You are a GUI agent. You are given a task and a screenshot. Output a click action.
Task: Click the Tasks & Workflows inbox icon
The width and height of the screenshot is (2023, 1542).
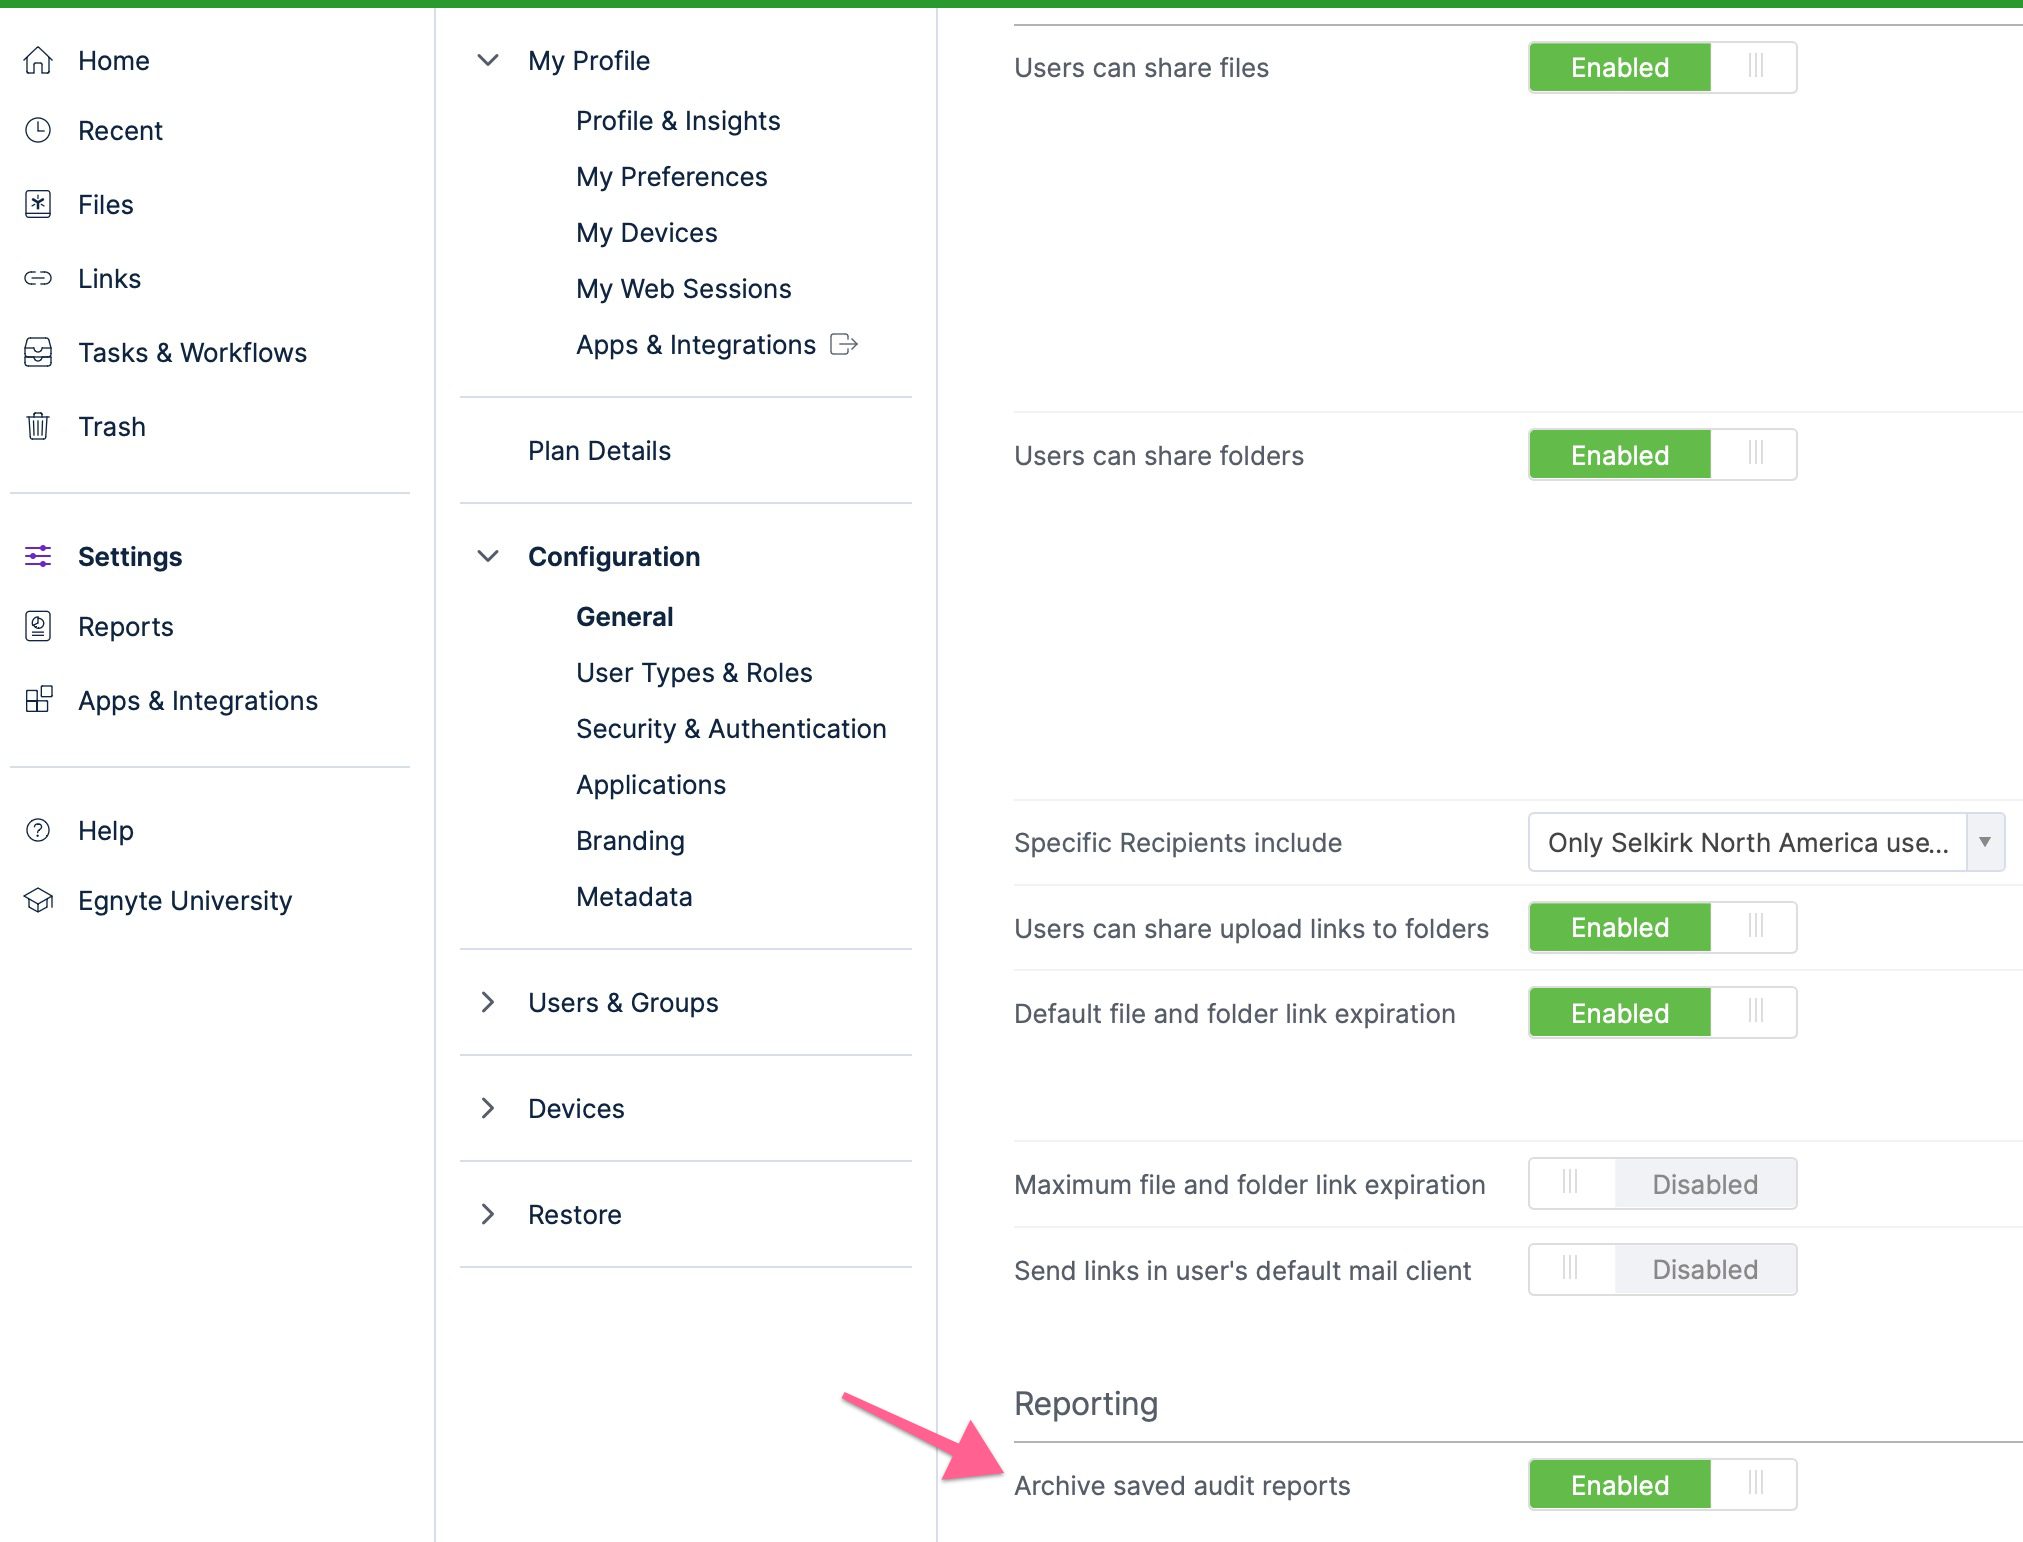coord(38,352)
